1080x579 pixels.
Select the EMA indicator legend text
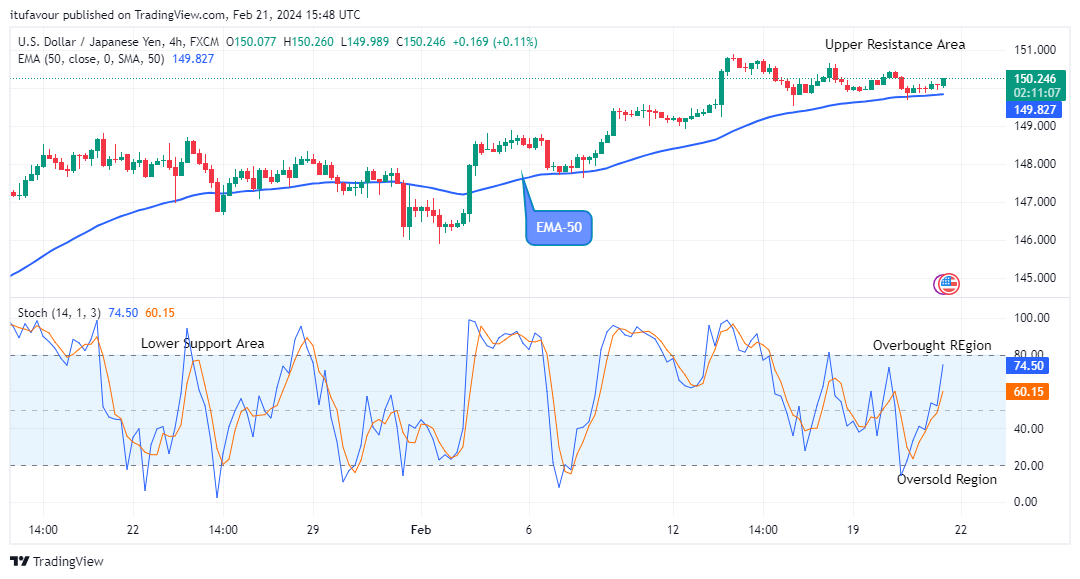[91, 59]
